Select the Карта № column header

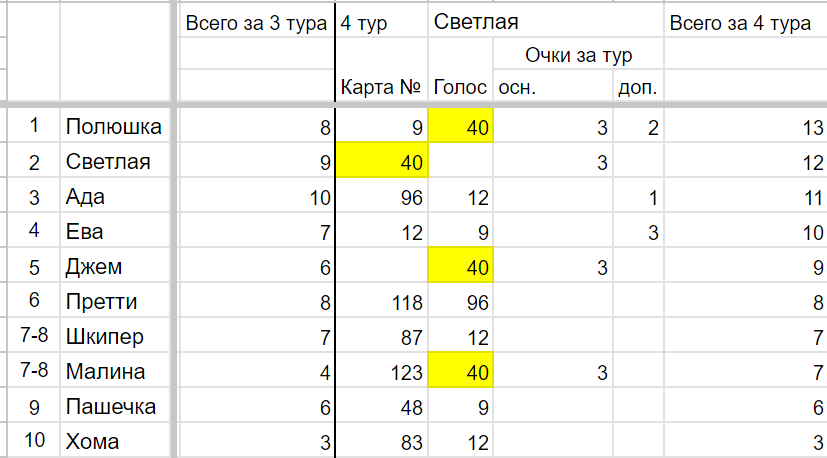(381, 86)
